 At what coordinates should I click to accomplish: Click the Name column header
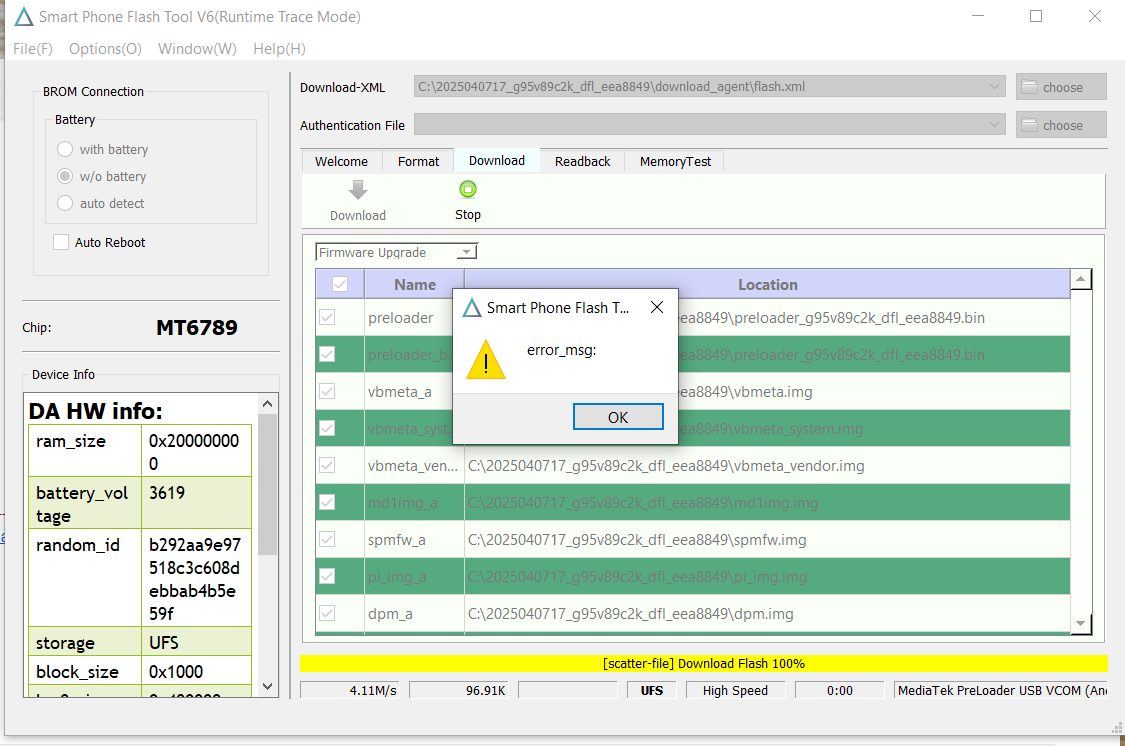click(415, 284)
